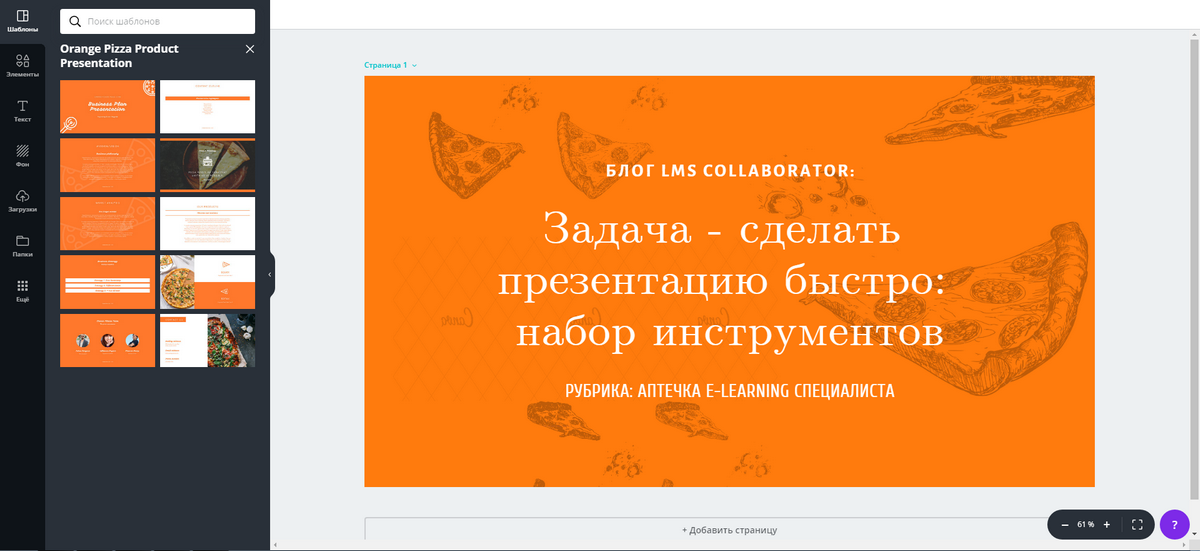Screen dimensions: 1200x551
Task: Open the Папки folders tab
Action: [x=22, y=246]
